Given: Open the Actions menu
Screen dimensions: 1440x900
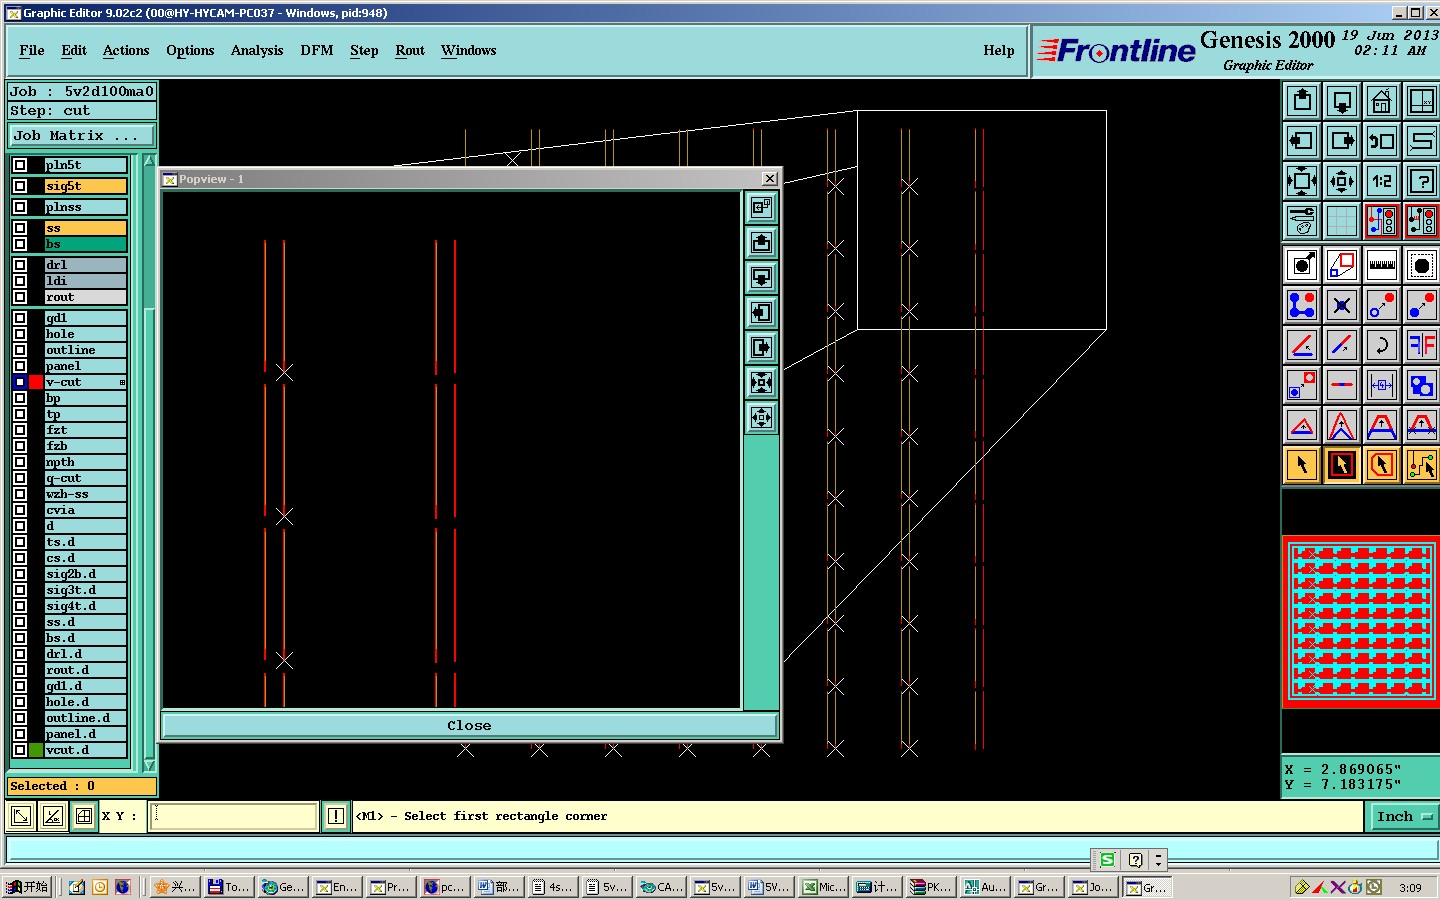Looking at the screenshot, I should (126, 50).
